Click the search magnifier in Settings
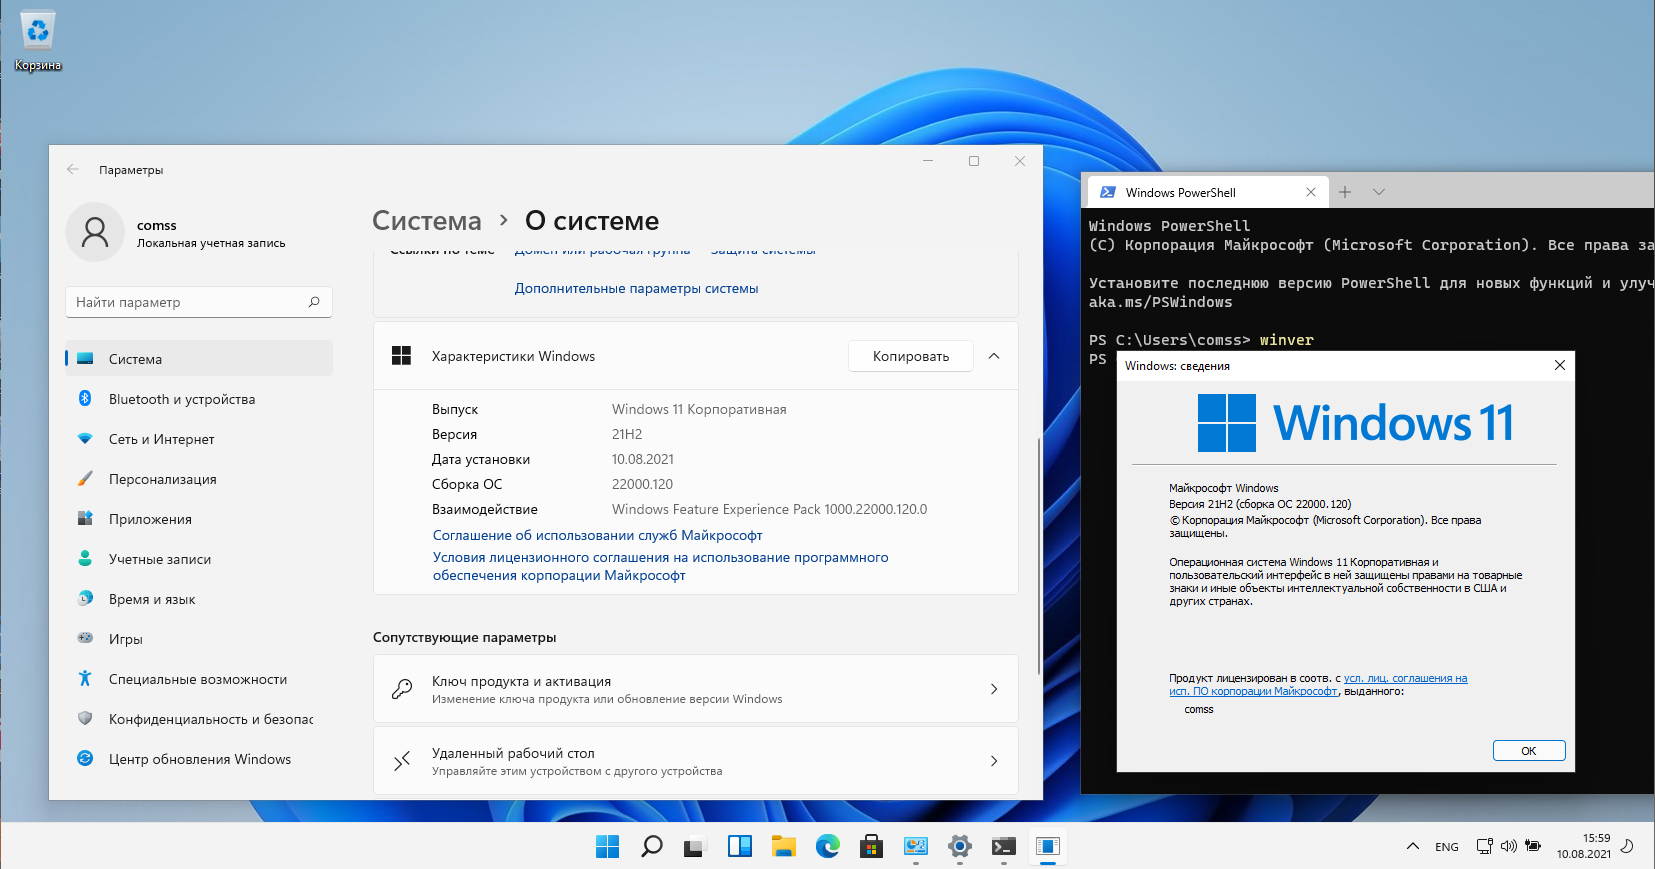 (x=314, y=302)
